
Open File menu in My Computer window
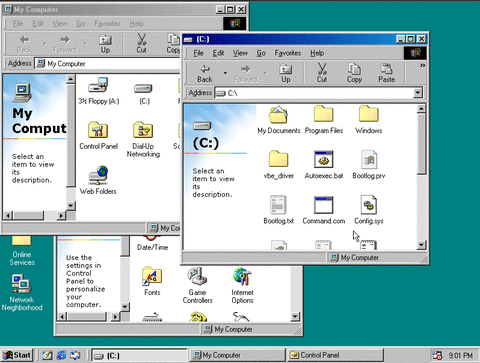[18, 24]
